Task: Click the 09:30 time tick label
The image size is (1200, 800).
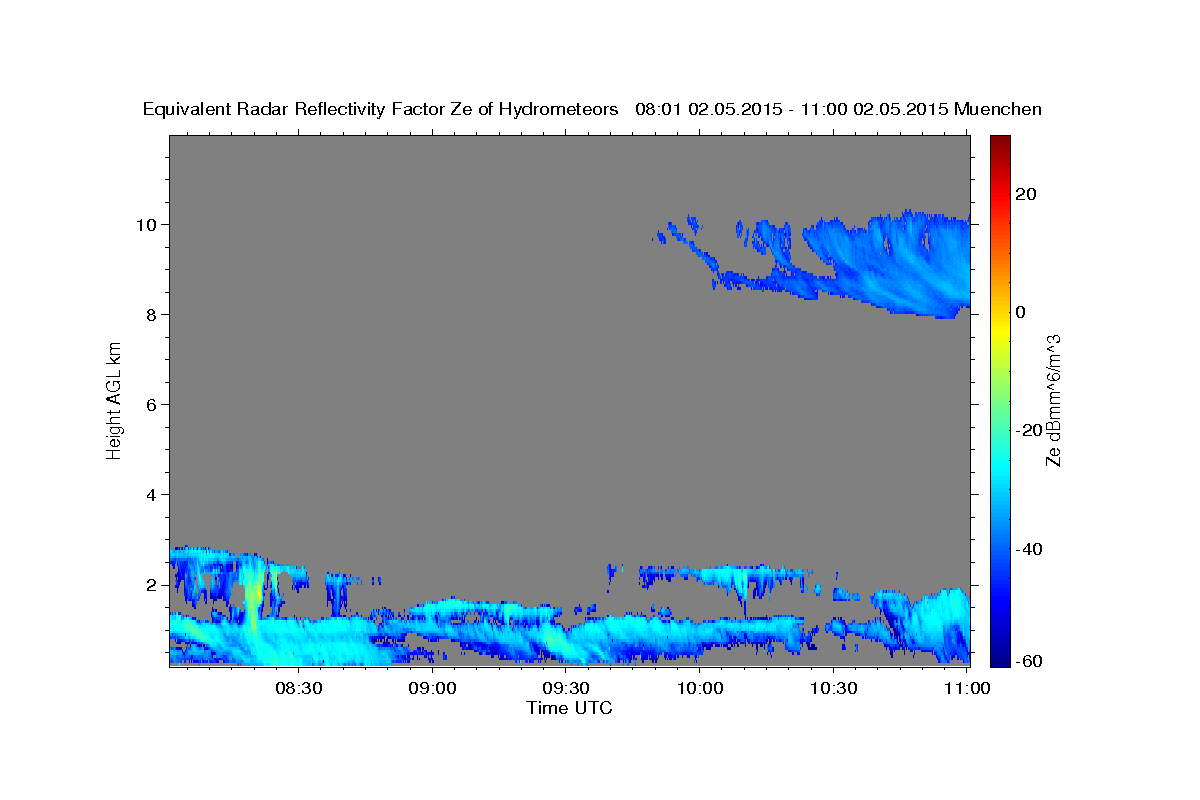Action: click(x=566, y=688)
